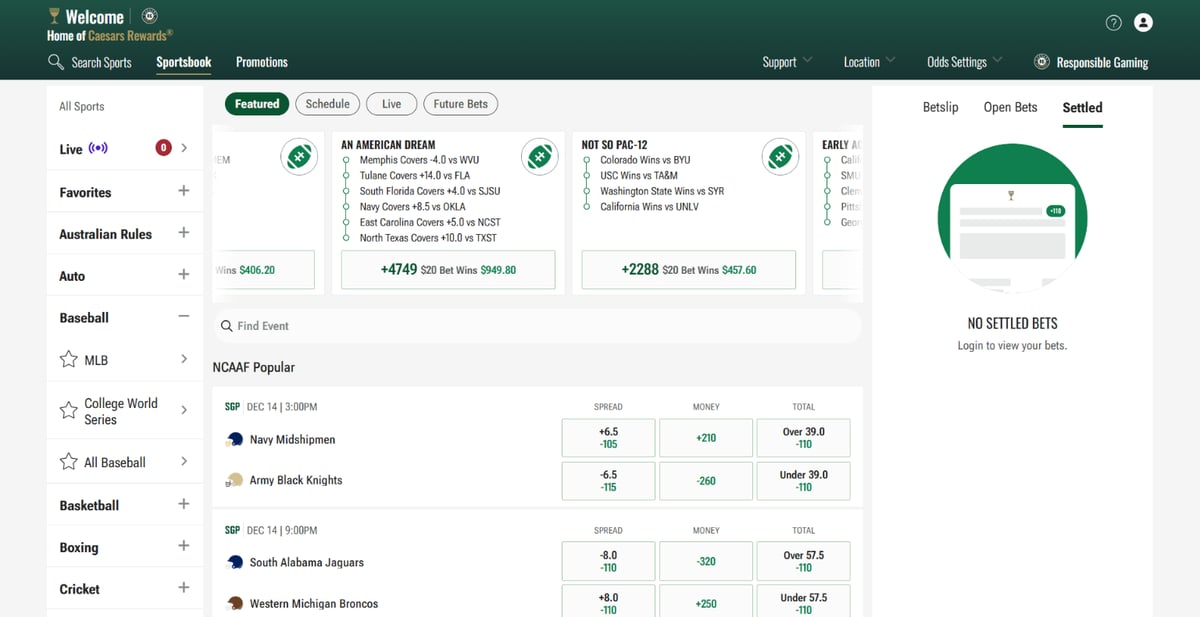Expand the Favorites section
Image resolution: width=1200 pixels, height=617 pixels.
click(183, 190)
